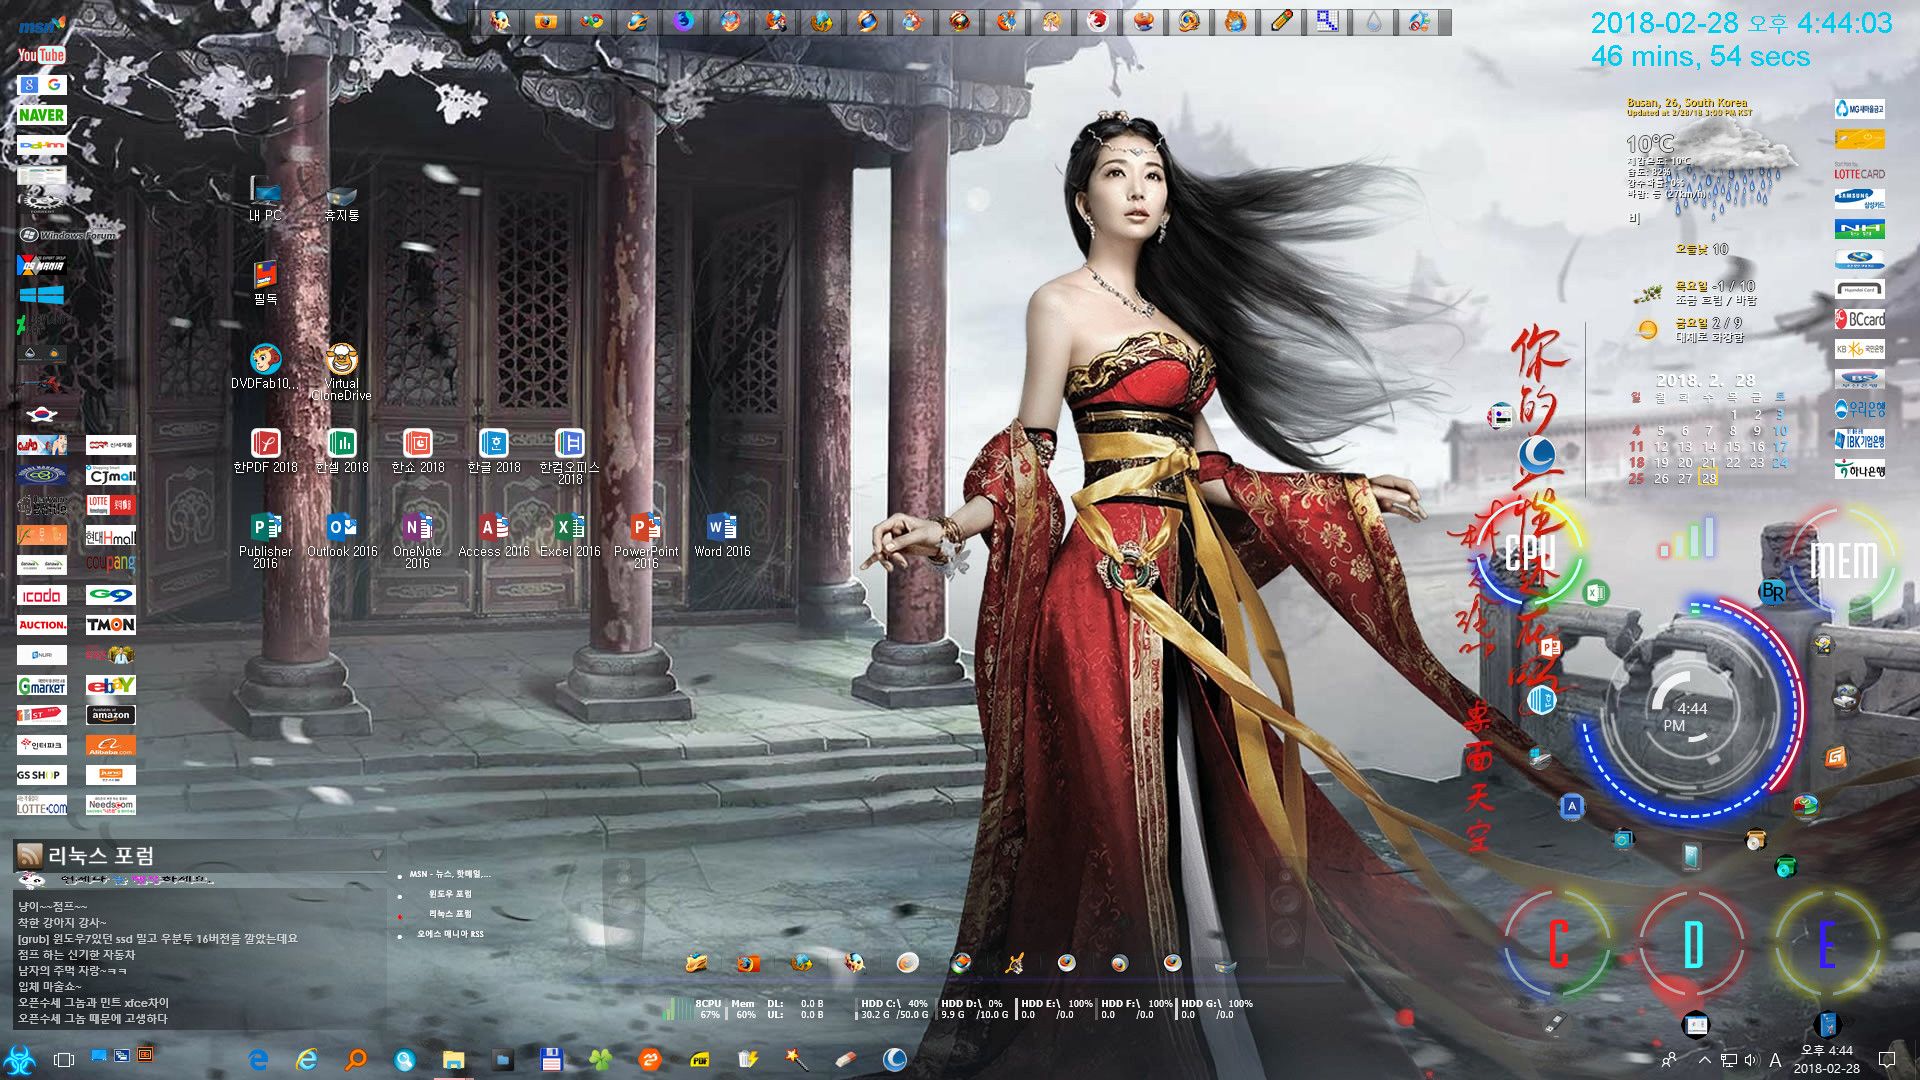
Task: Open the TMON shopping shortcut
Action: [x=110, y=625]
